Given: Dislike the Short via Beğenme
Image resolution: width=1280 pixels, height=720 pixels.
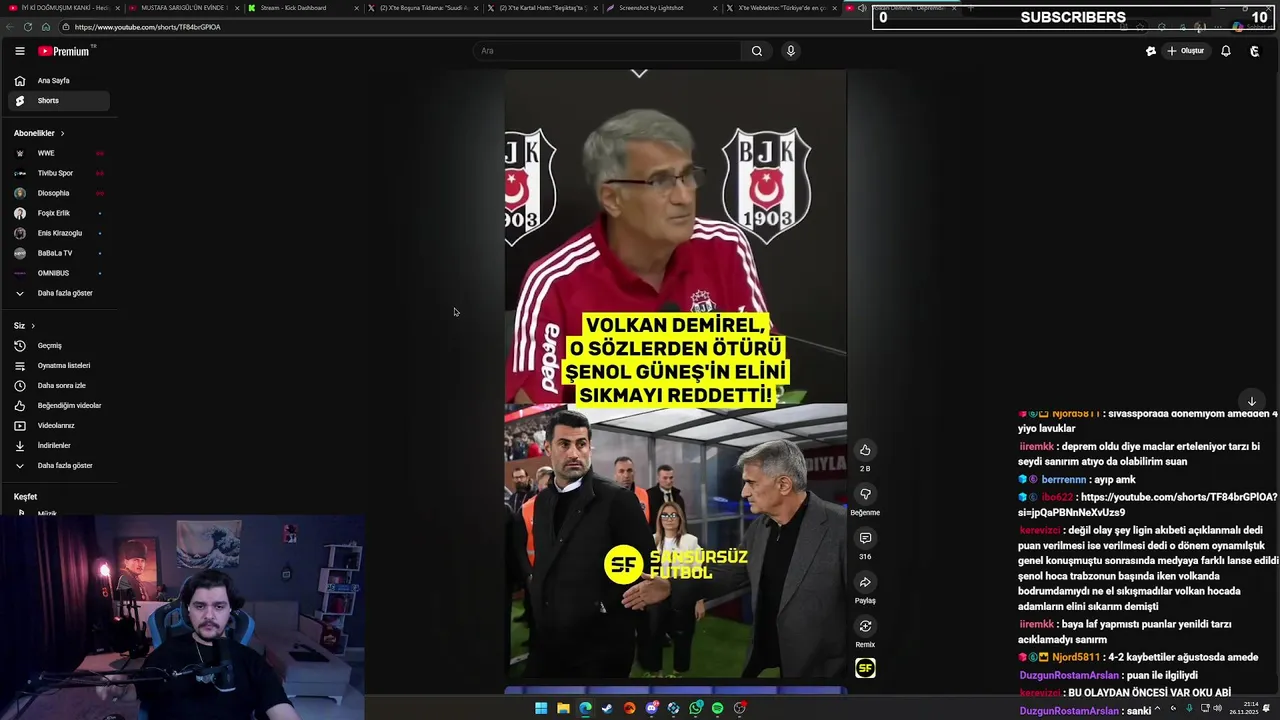Looking at the screenshot, I should tap(865, 494).
